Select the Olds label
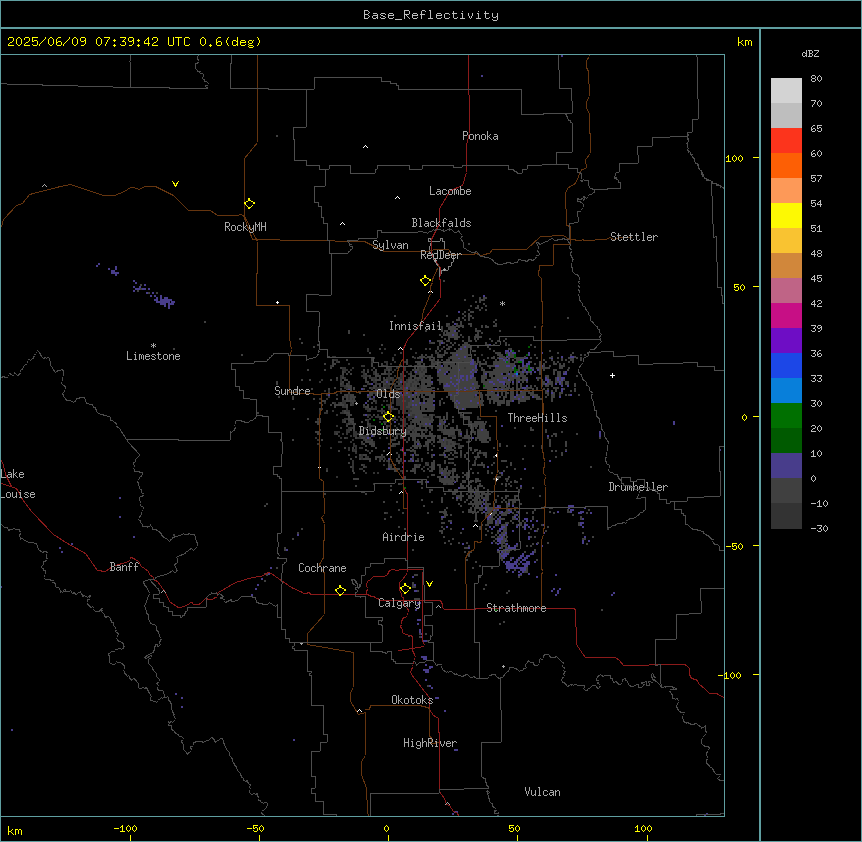862x842 pixels. 388,394
